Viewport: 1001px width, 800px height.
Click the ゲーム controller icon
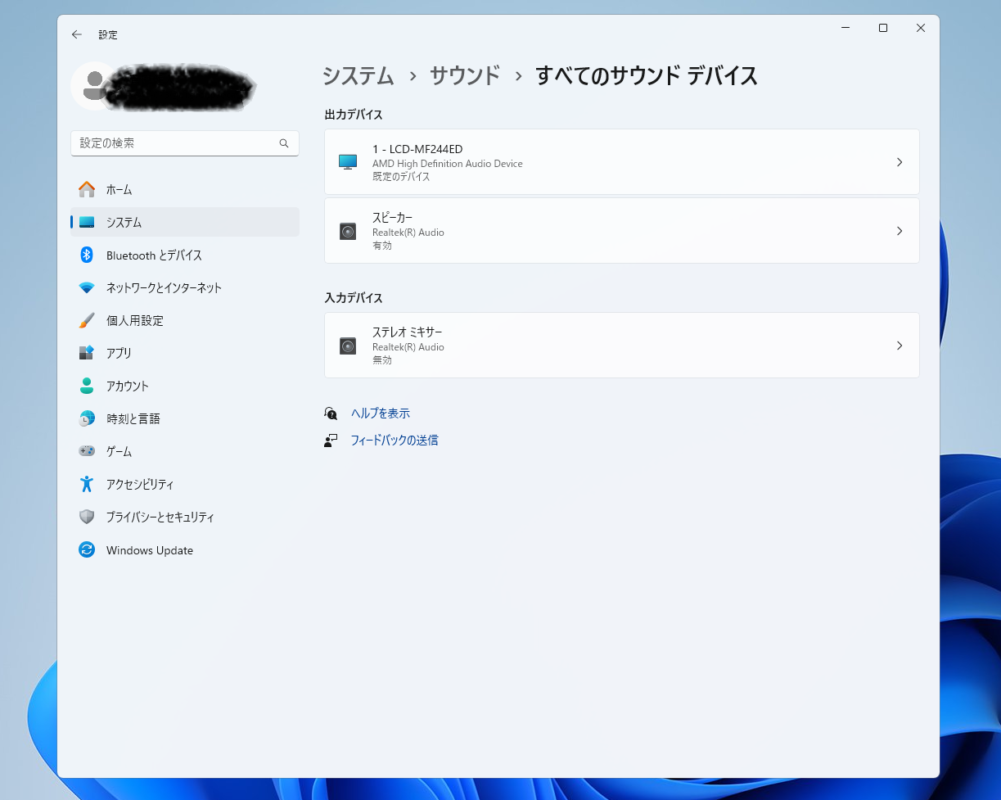click(87, 451)
